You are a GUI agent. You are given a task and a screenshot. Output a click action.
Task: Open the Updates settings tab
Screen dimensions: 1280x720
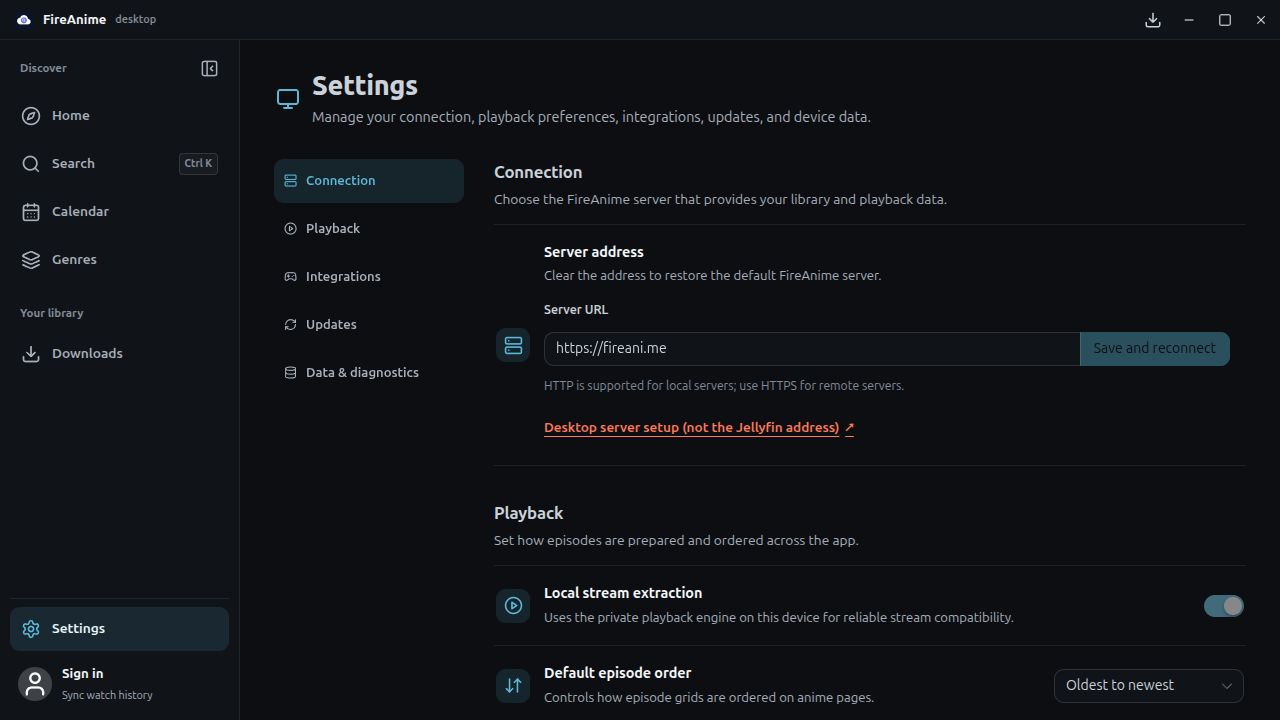369,325
